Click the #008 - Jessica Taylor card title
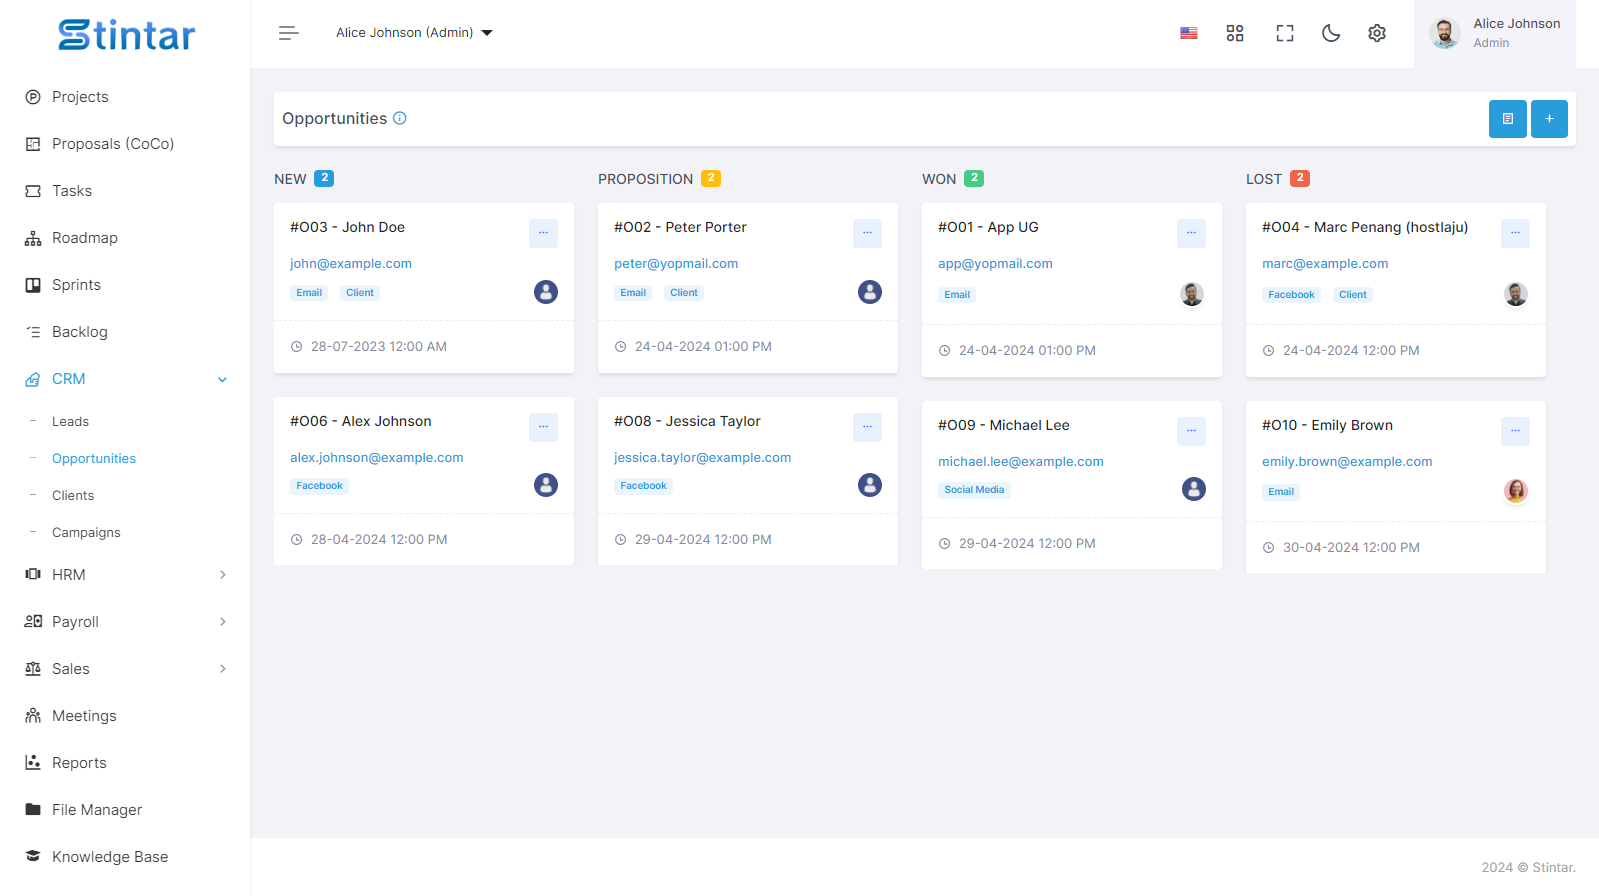 (687, 421)
